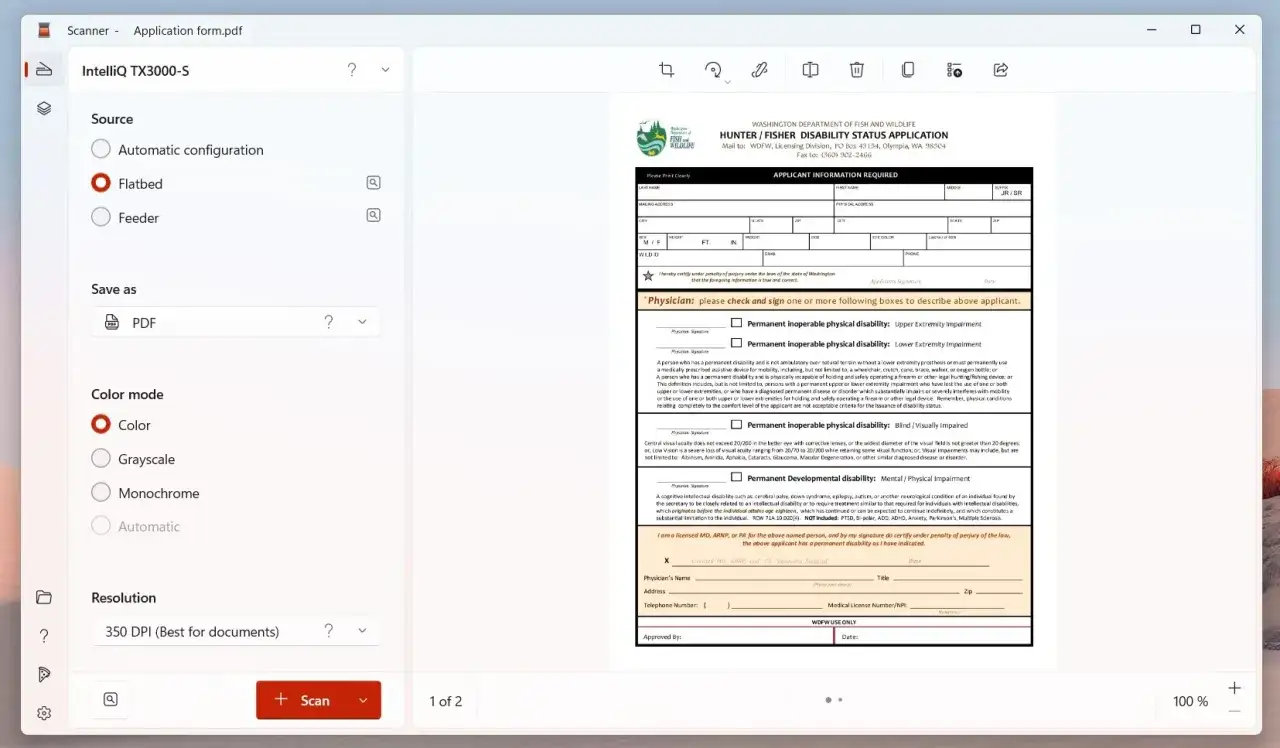Viewport: 1280px width, 748px height.
Task: Click help icon in Resolution box
Action: 328,631
